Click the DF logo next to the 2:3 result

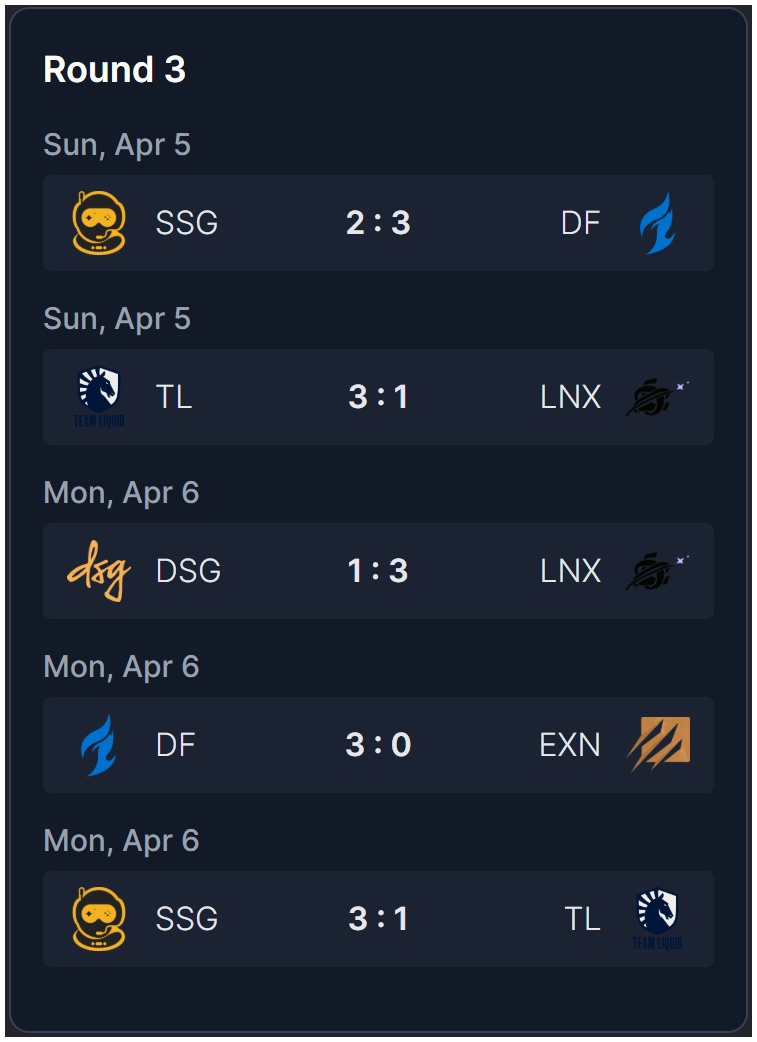pos(659,222)
